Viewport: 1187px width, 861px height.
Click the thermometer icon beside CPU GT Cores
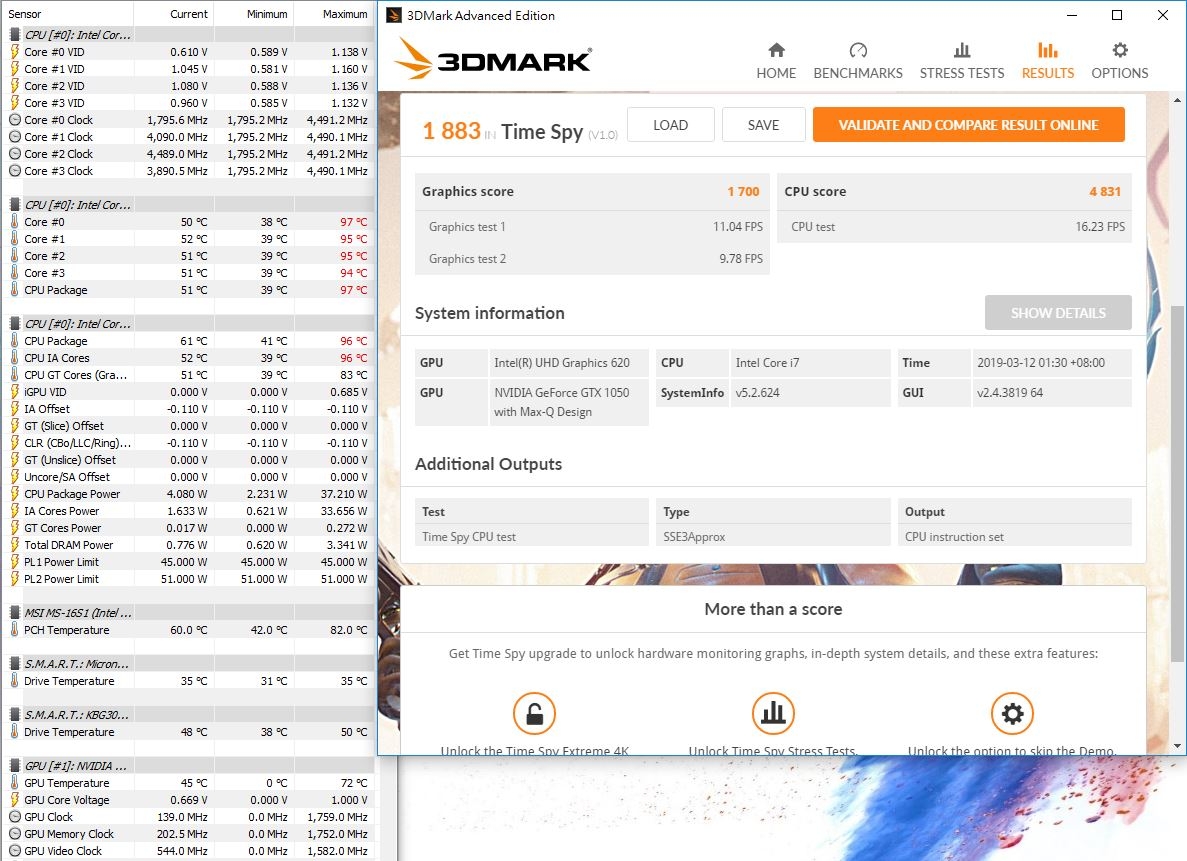pyautogui.click(x=14, y=375)
